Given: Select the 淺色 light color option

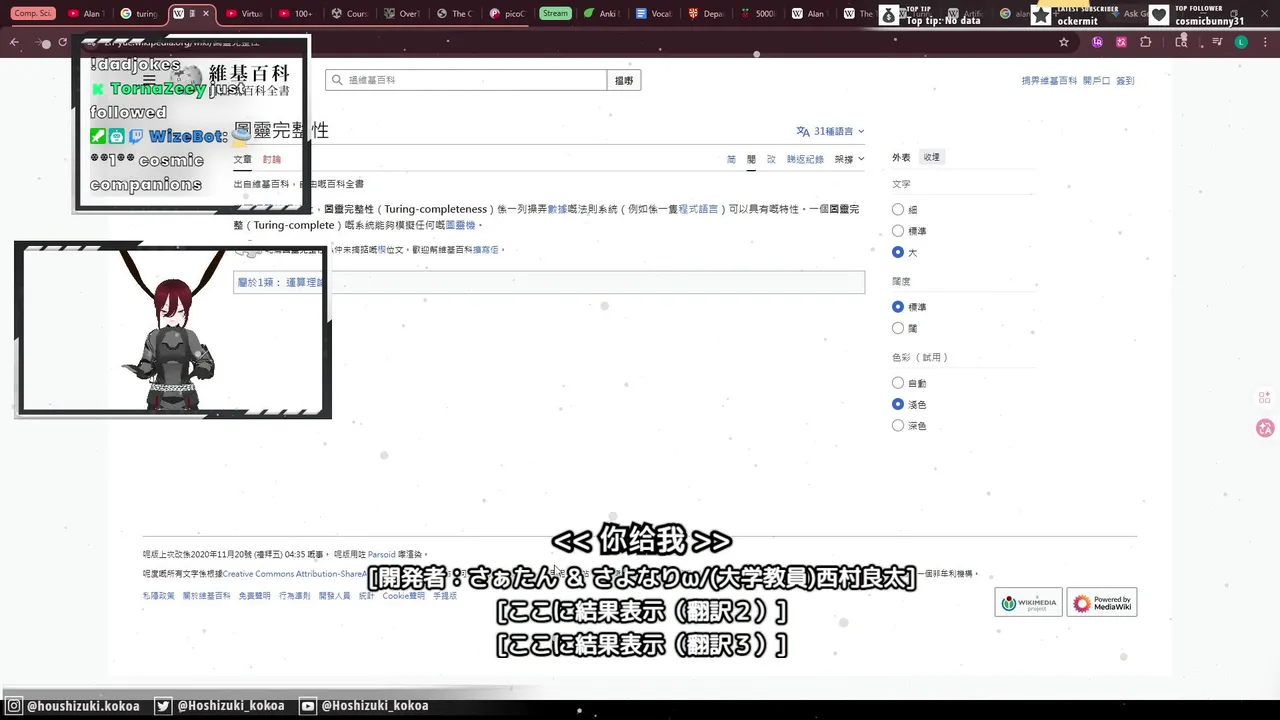Looking at the screenshot, I should pos(898,404).
